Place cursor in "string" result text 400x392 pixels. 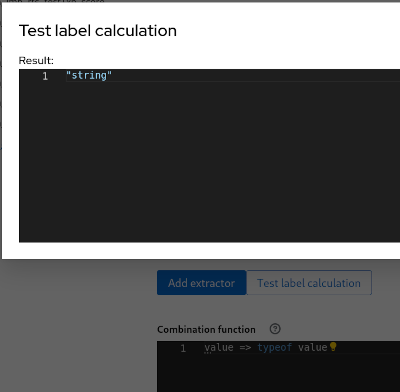89,75
